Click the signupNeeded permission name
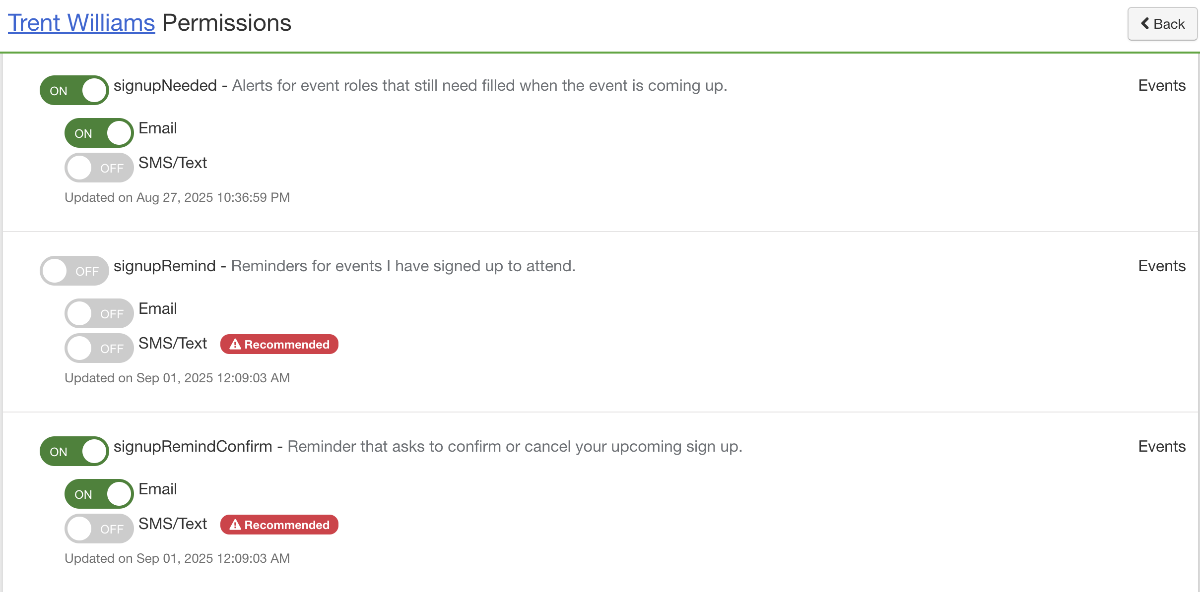This screenshot has width=1200, height=592. pyautogui.click(x=165, y=86)
